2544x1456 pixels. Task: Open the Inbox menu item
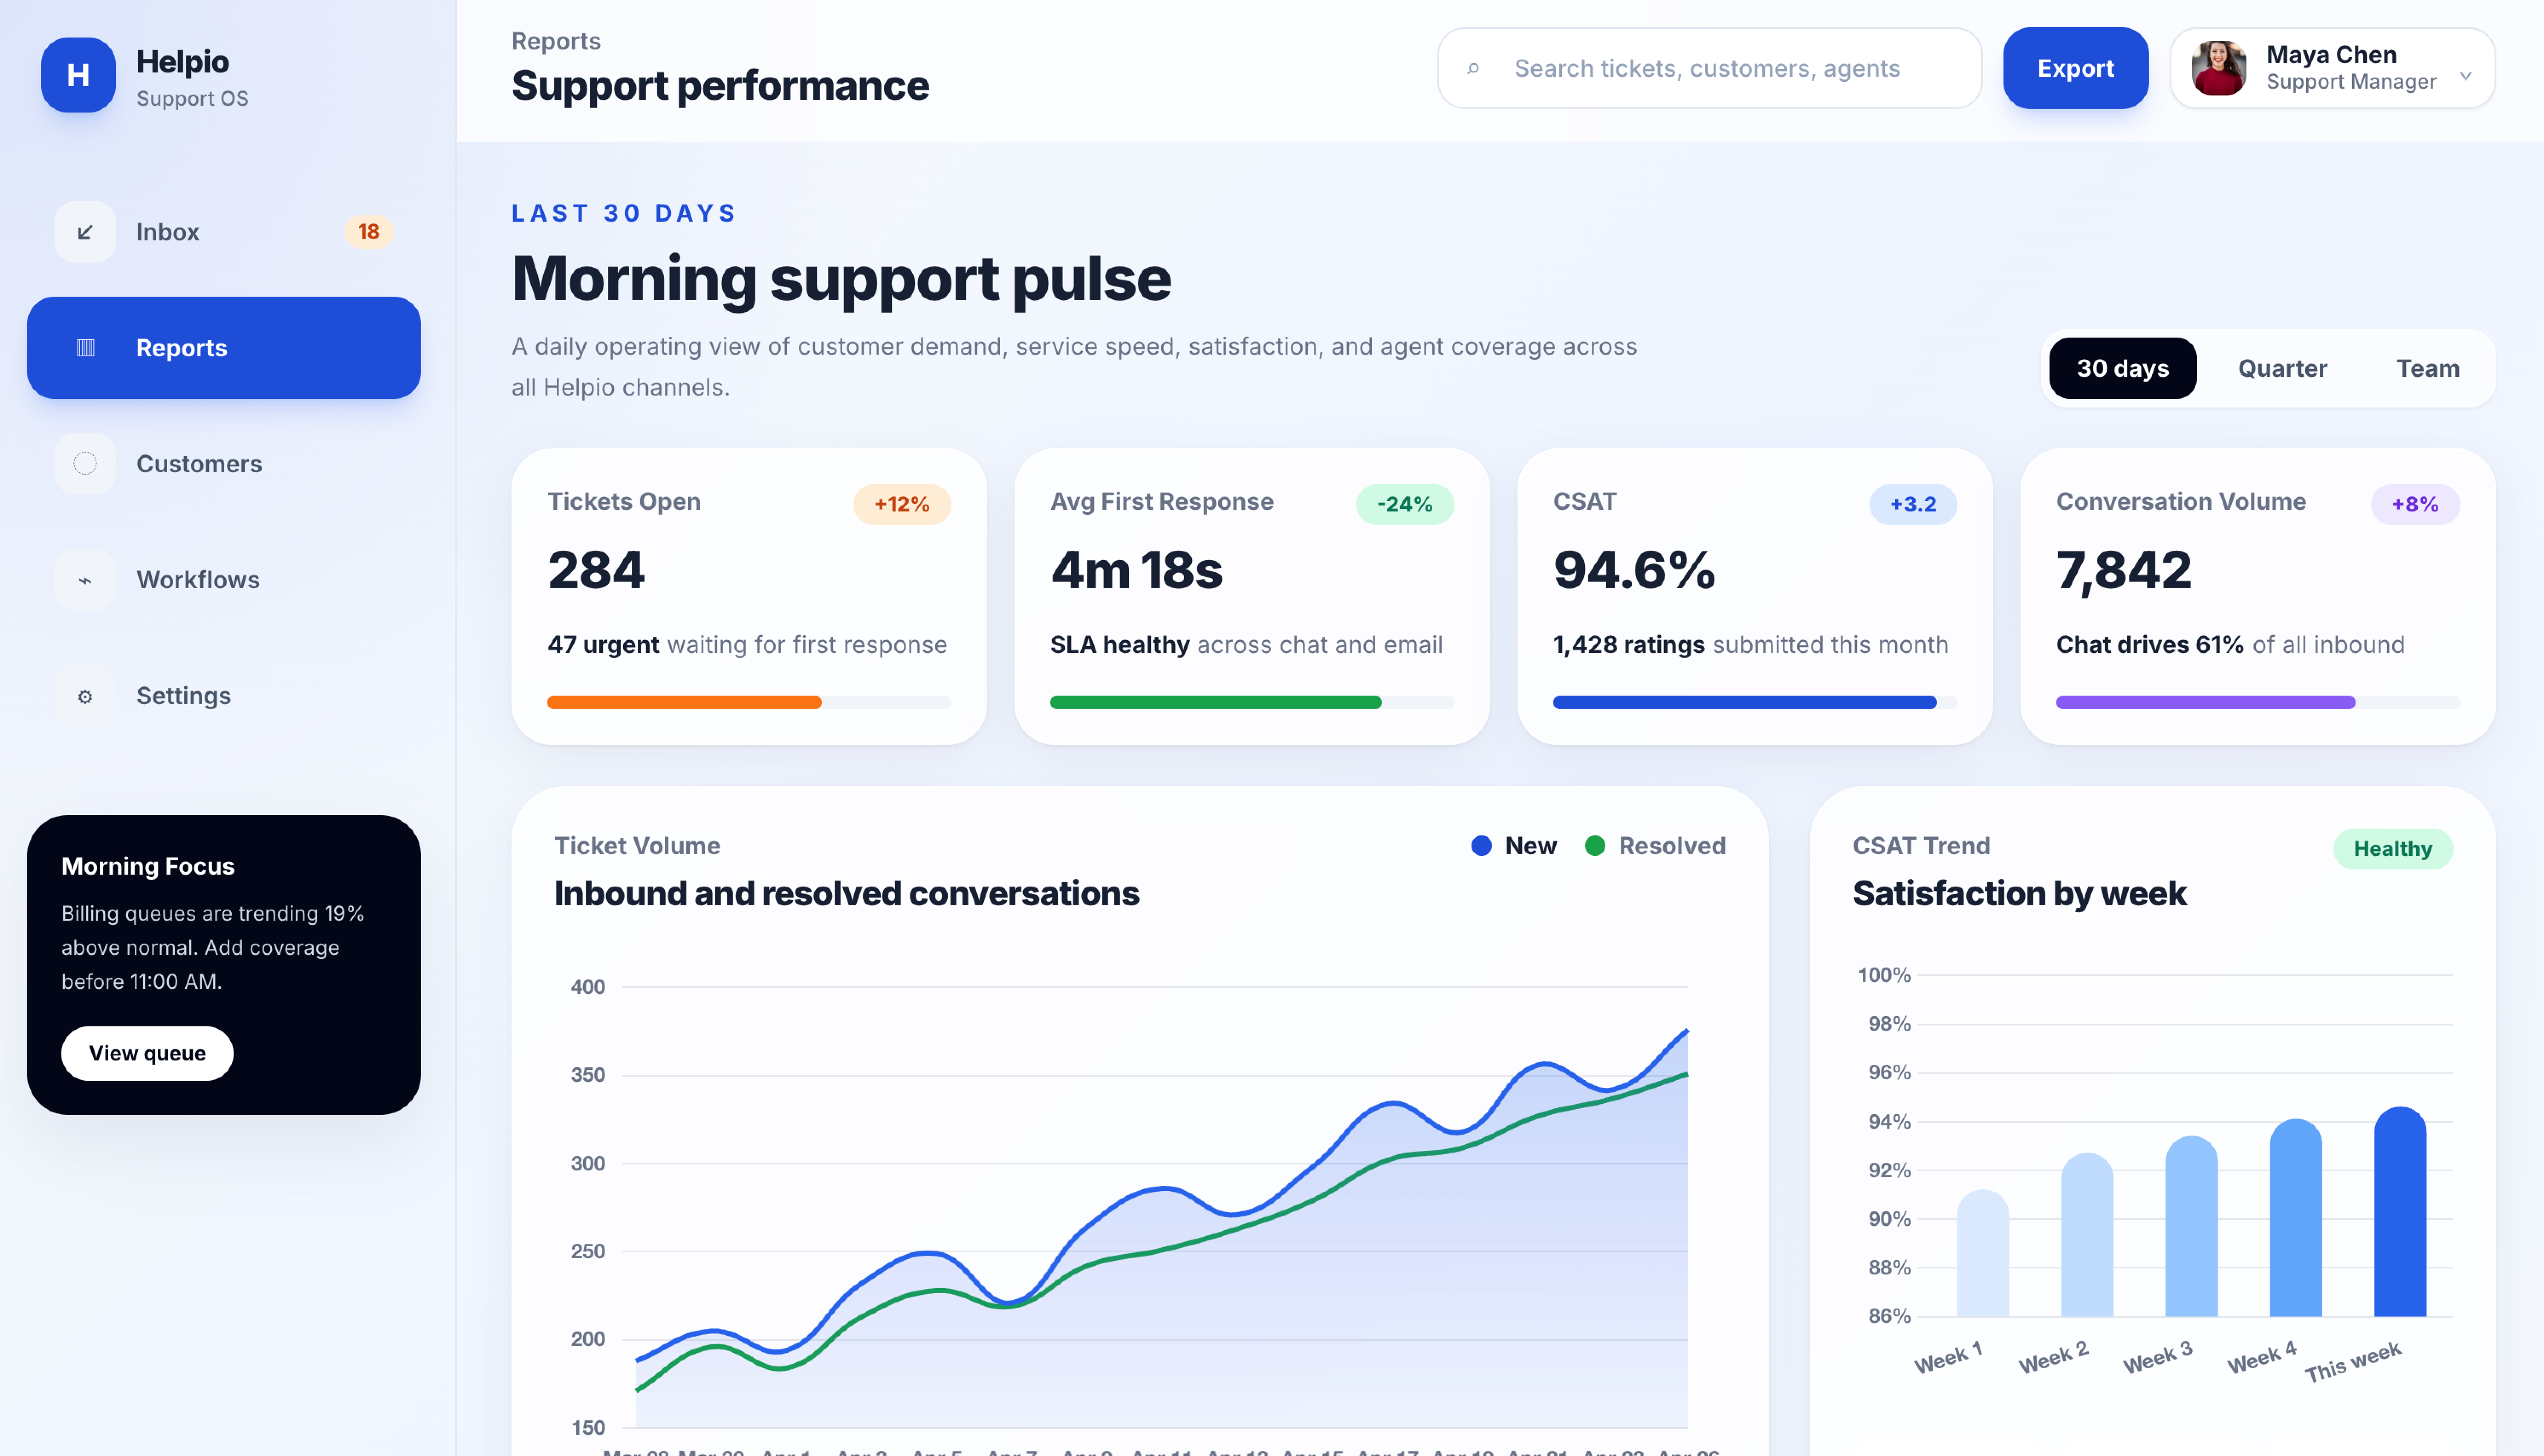point(168,232)
